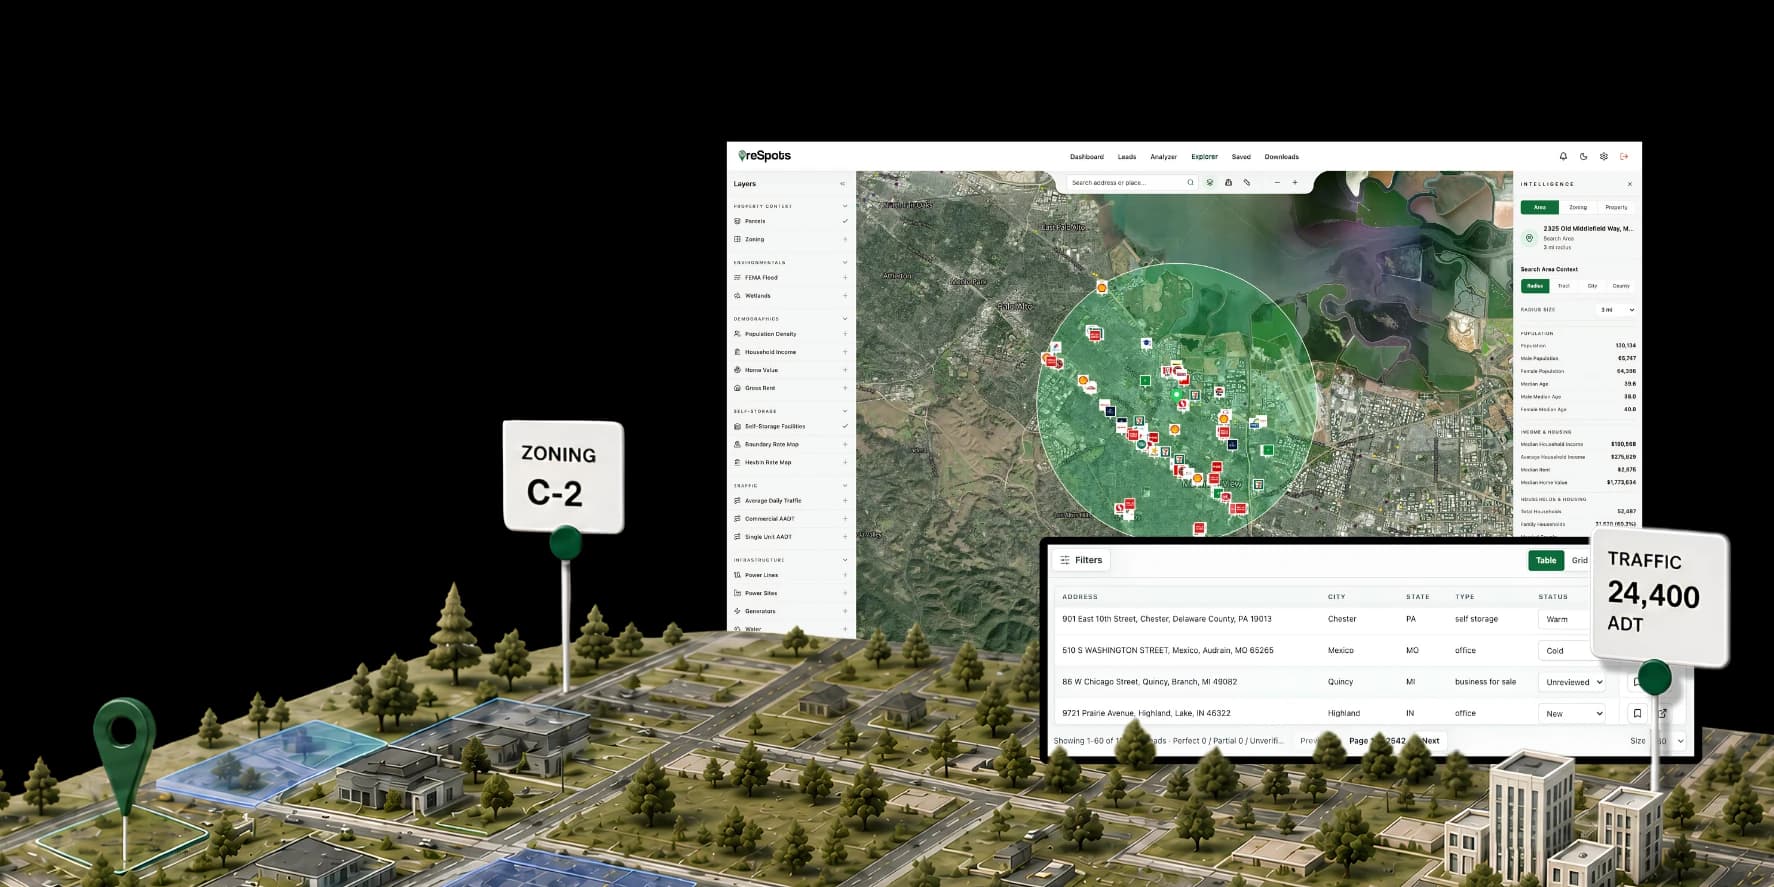Open the Leads nav item

click(x=1127, y=157)
